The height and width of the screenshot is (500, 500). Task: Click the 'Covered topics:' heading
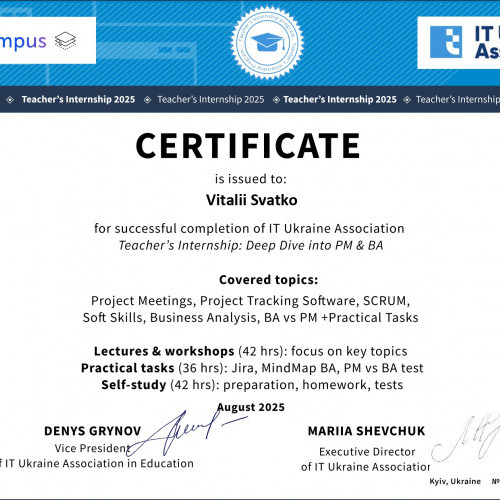pyautogui.click(x=269, y=280)
